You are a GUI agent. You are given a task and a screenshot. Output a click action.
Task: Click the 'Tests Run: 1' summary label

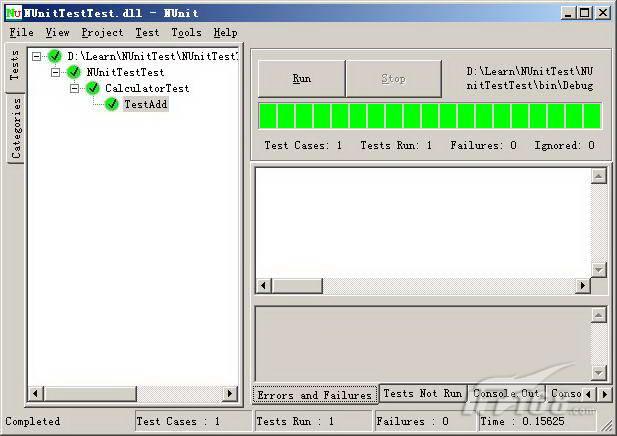tap(396, 145)
